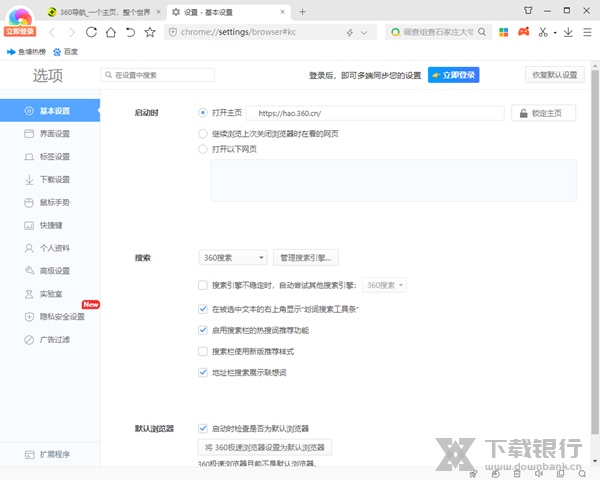
Task: Click the home page icon
Action: [111, 32]
